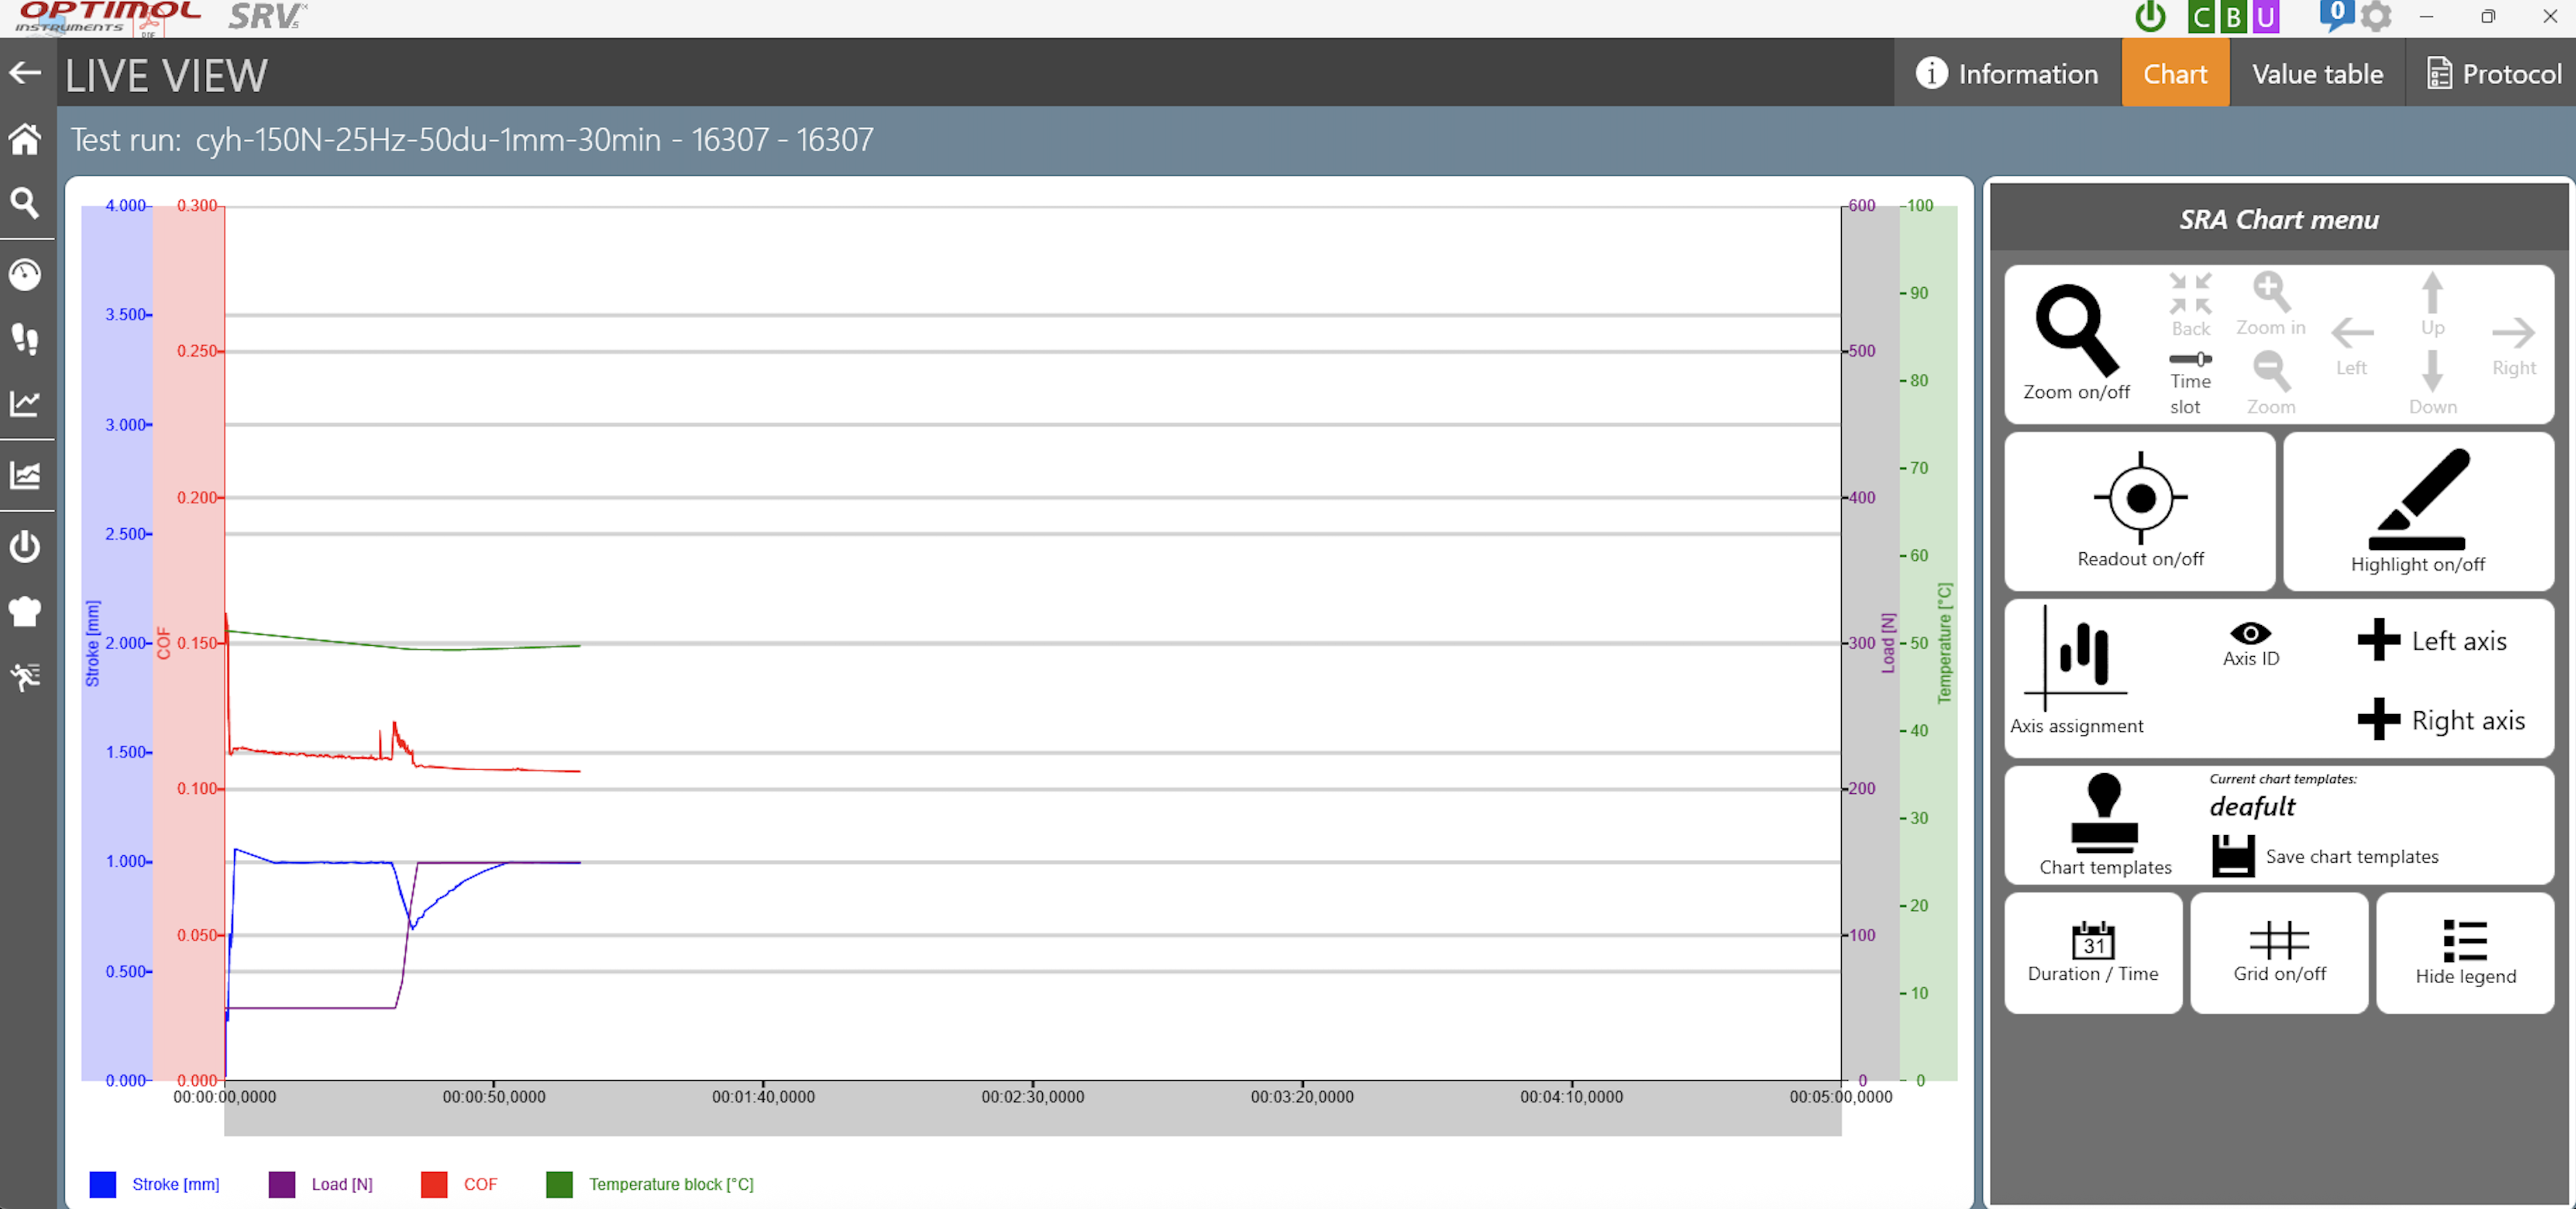
Task: Click the footsteps sidebar icon
Action: coord(25,339)
